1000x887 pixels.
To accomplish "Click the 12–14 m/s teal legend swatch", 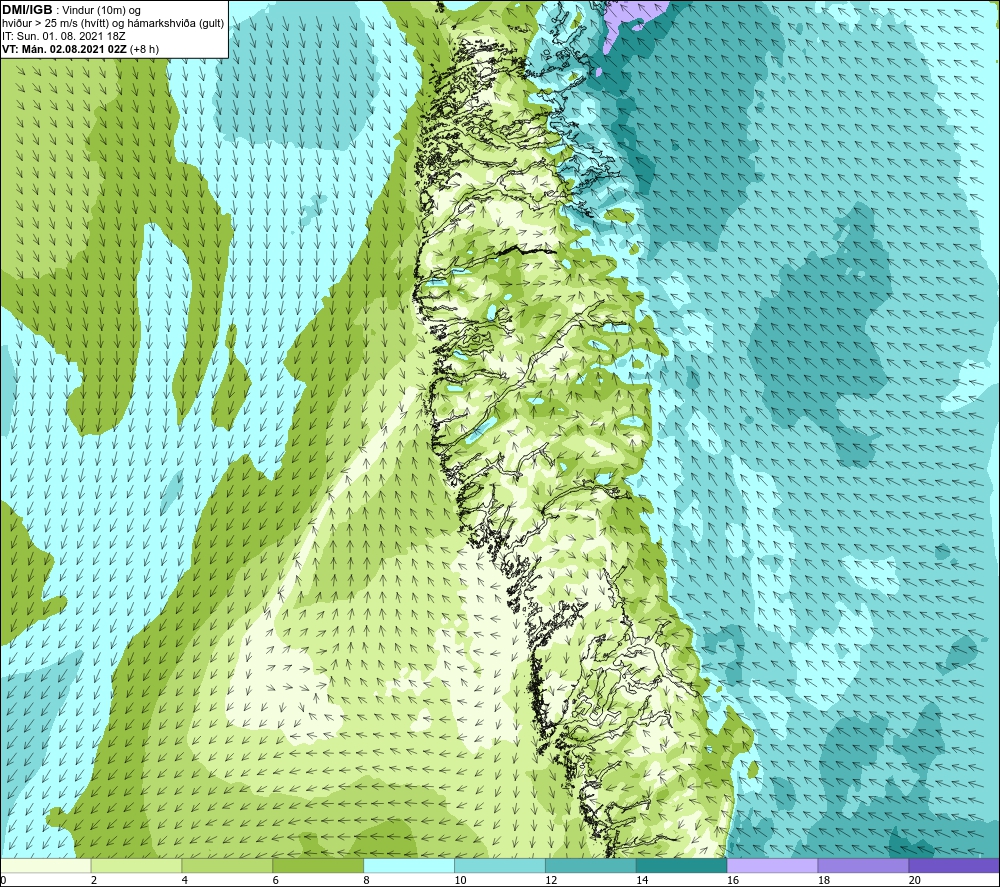I will (591, 865).
